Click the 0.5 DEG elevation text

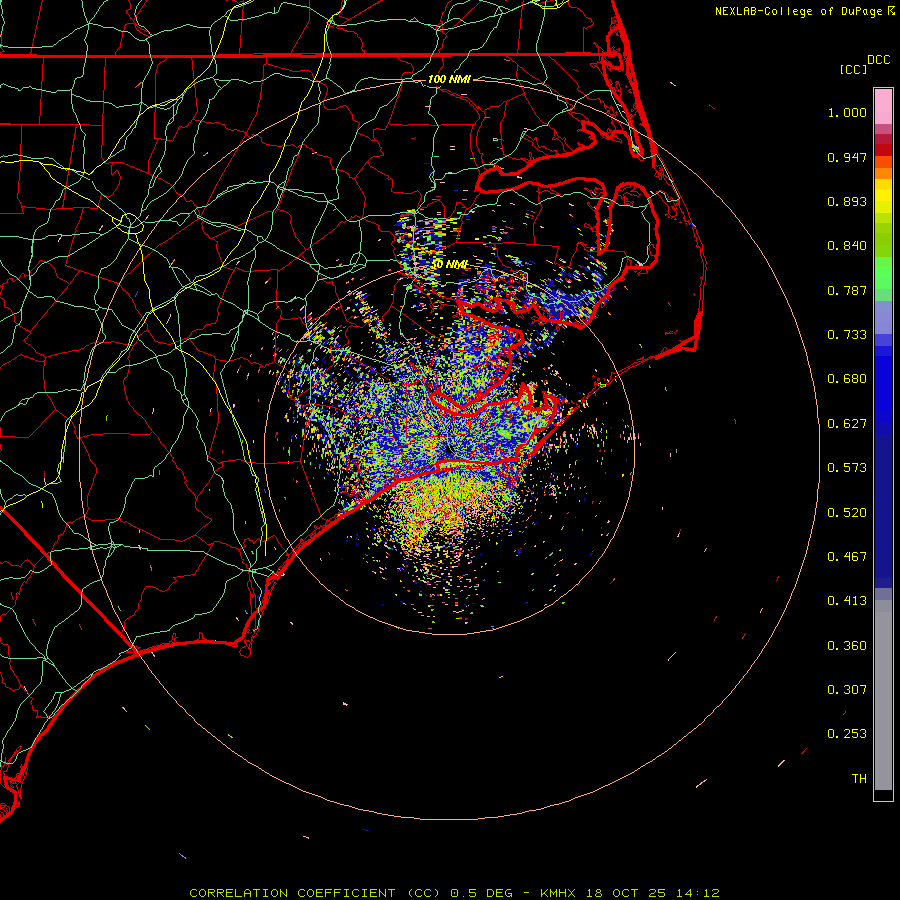[481, 893]
